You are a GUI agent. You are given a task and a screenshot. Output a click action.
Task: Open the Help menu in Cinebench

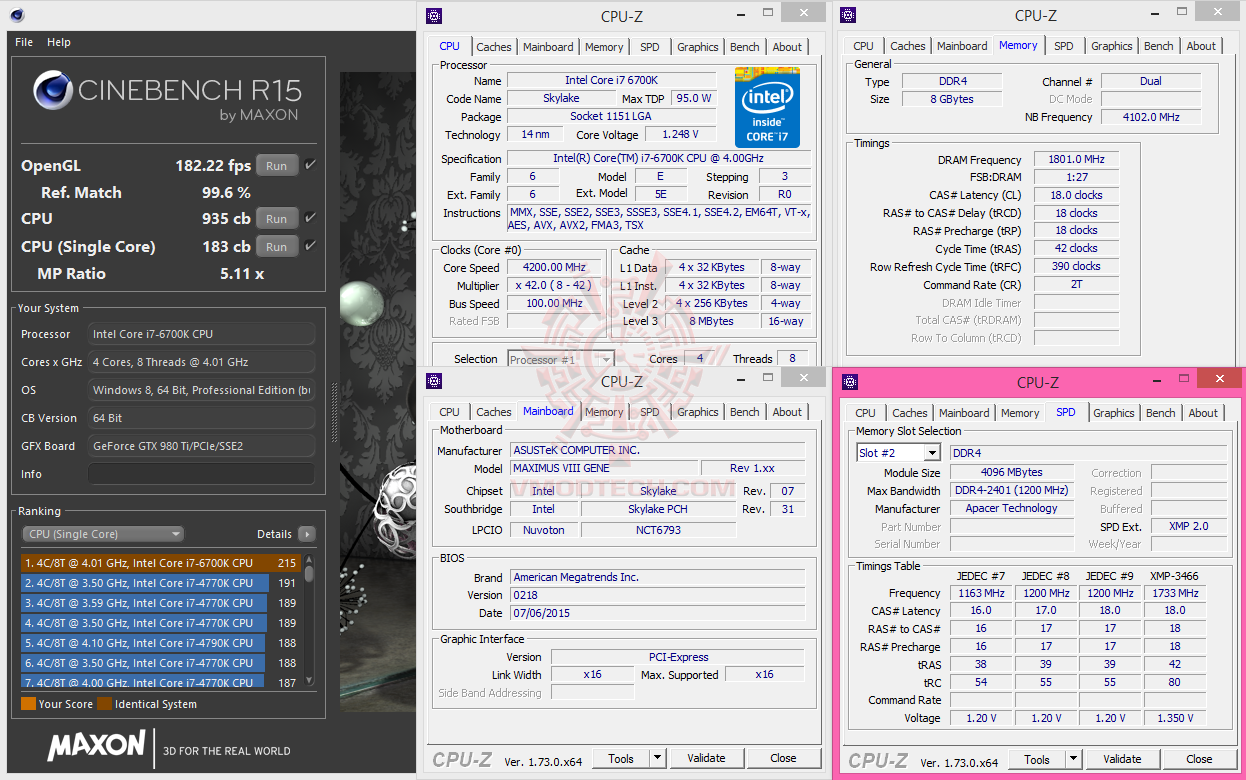(59, 42)
